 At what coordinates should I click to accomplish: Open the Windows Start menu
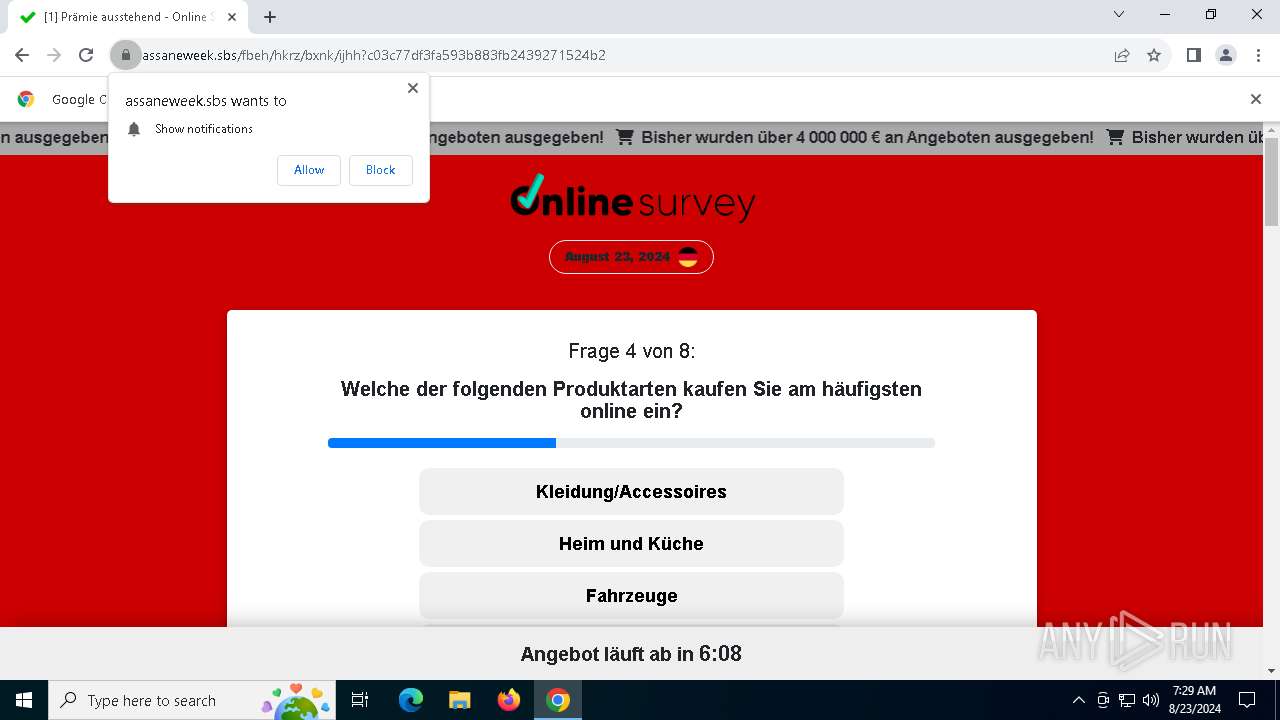point(24,701)
